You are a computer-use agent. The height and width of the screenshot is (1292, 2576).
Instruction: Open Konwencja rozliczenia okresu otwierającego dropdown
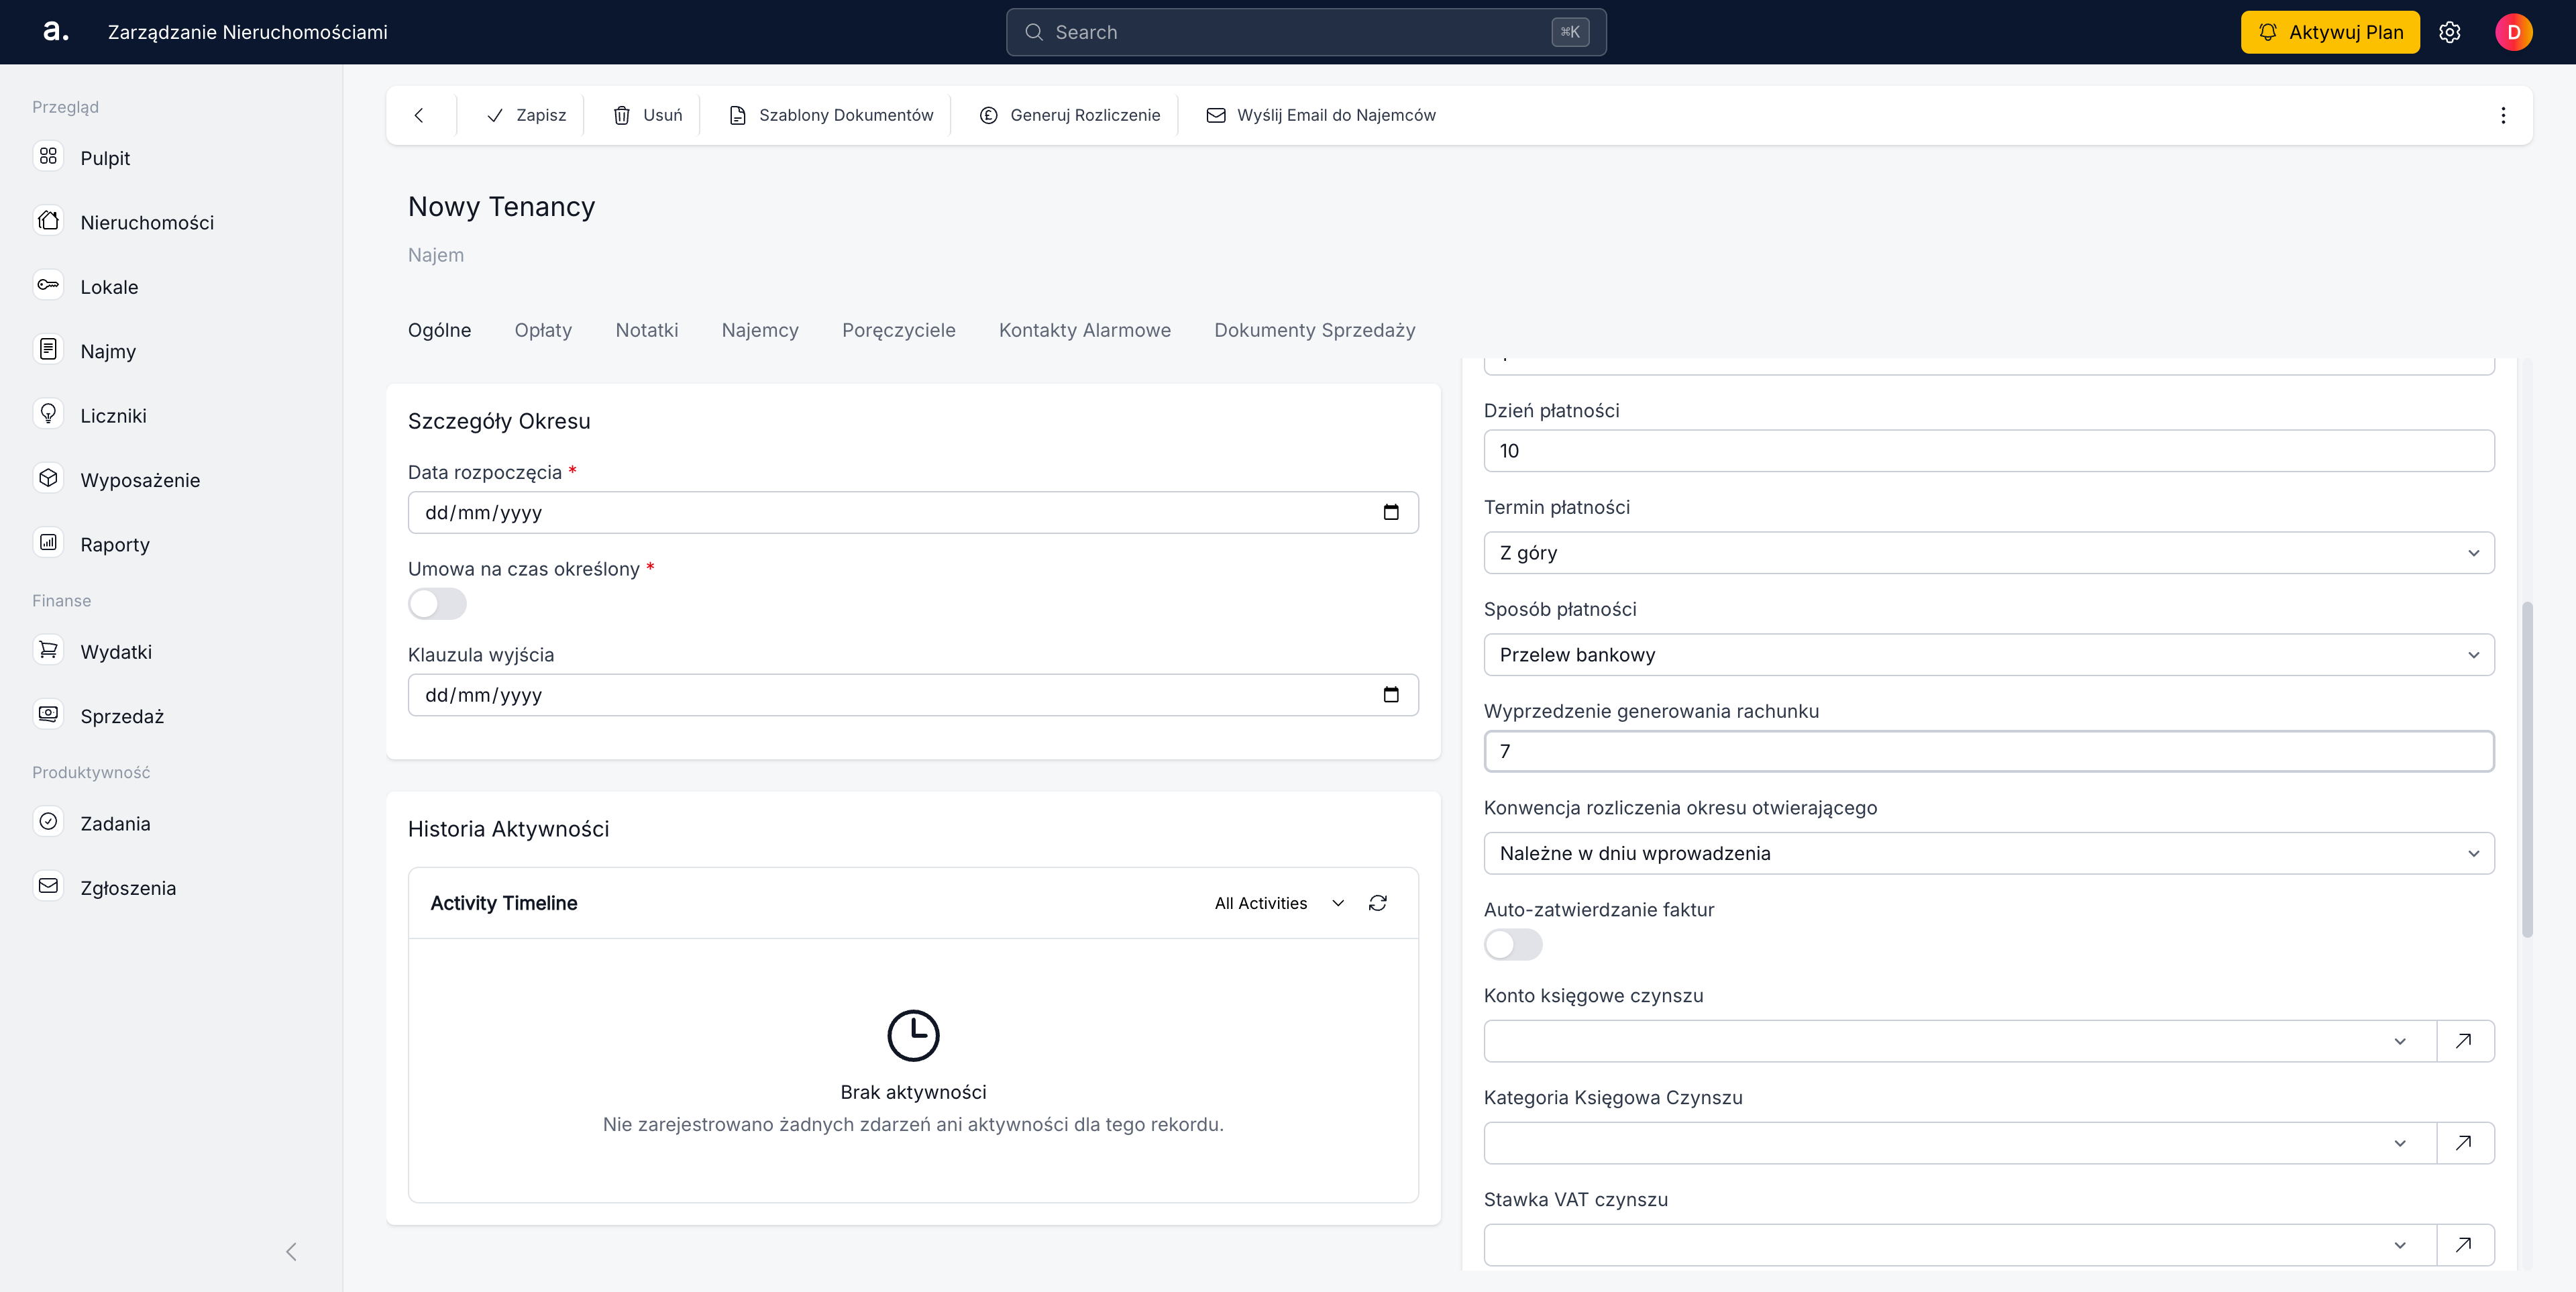pos(1988,853)
